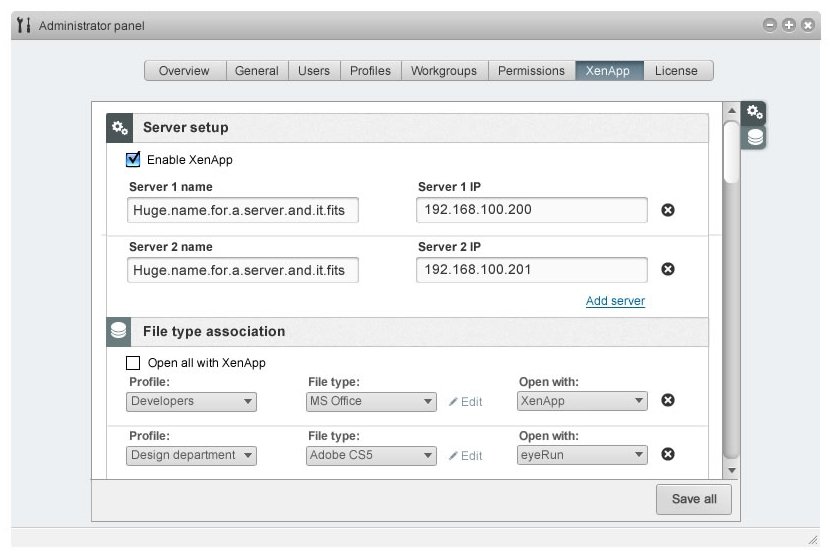The height and width of the screenshot is (558, 830).
Task: Switch to the Profiles tab
Action: click(371, 70)
